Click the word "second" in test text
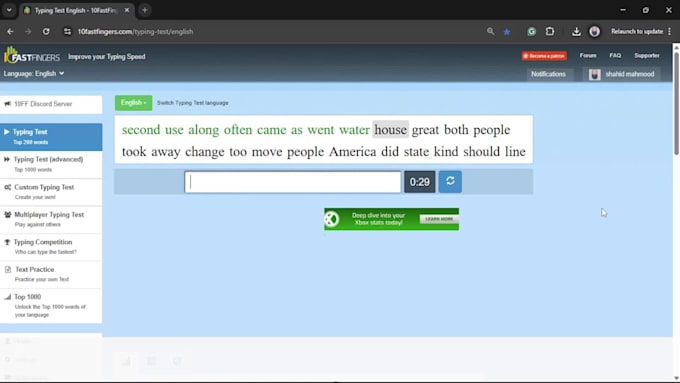This screenshot has width=680, height=383. [x=141, y=130]
